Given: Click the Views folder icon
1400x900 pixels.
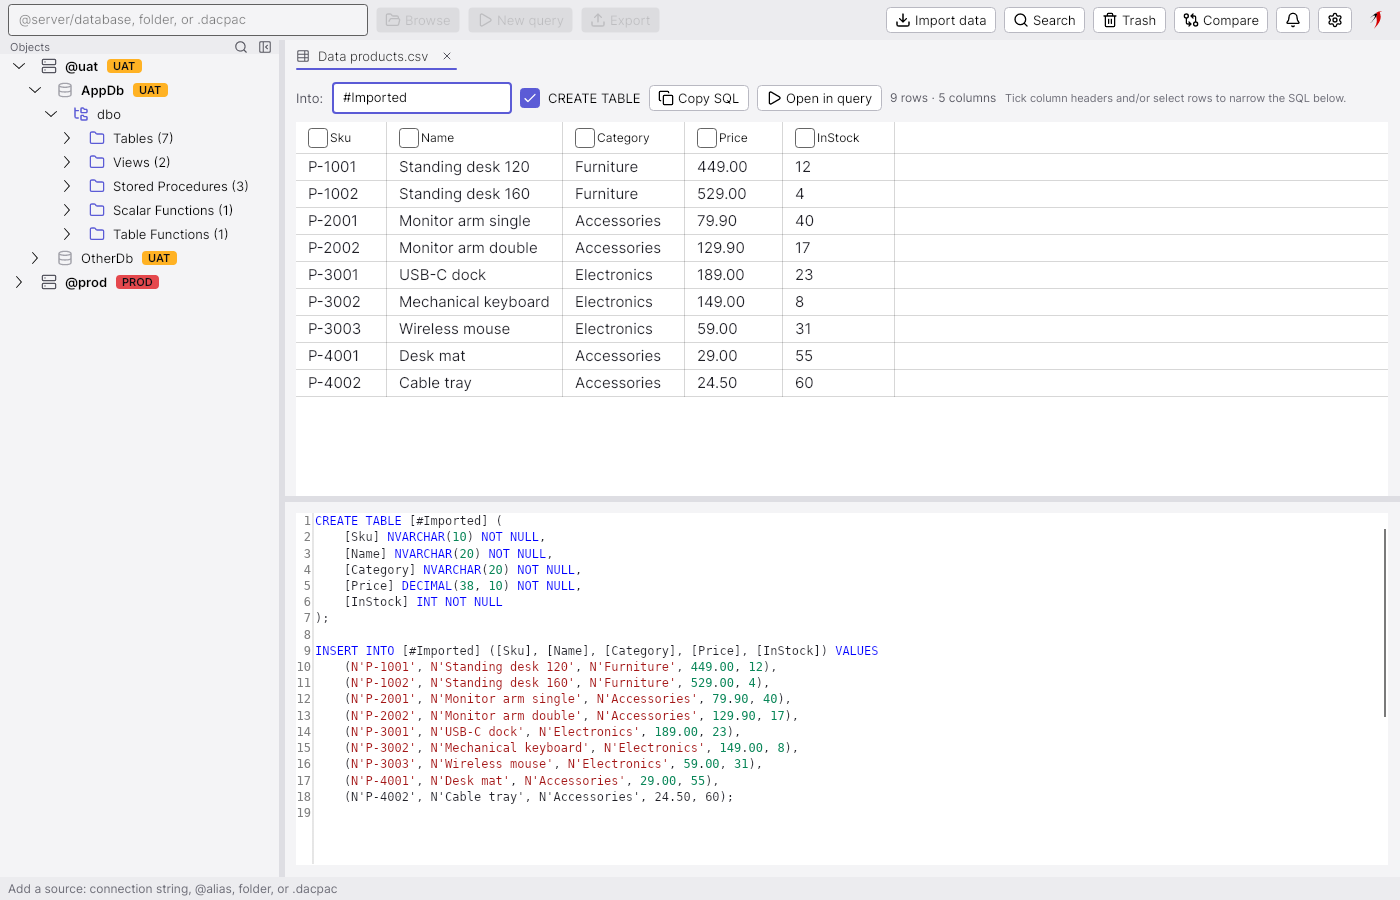Looking at the screenshot, I should tap(97, 162).
